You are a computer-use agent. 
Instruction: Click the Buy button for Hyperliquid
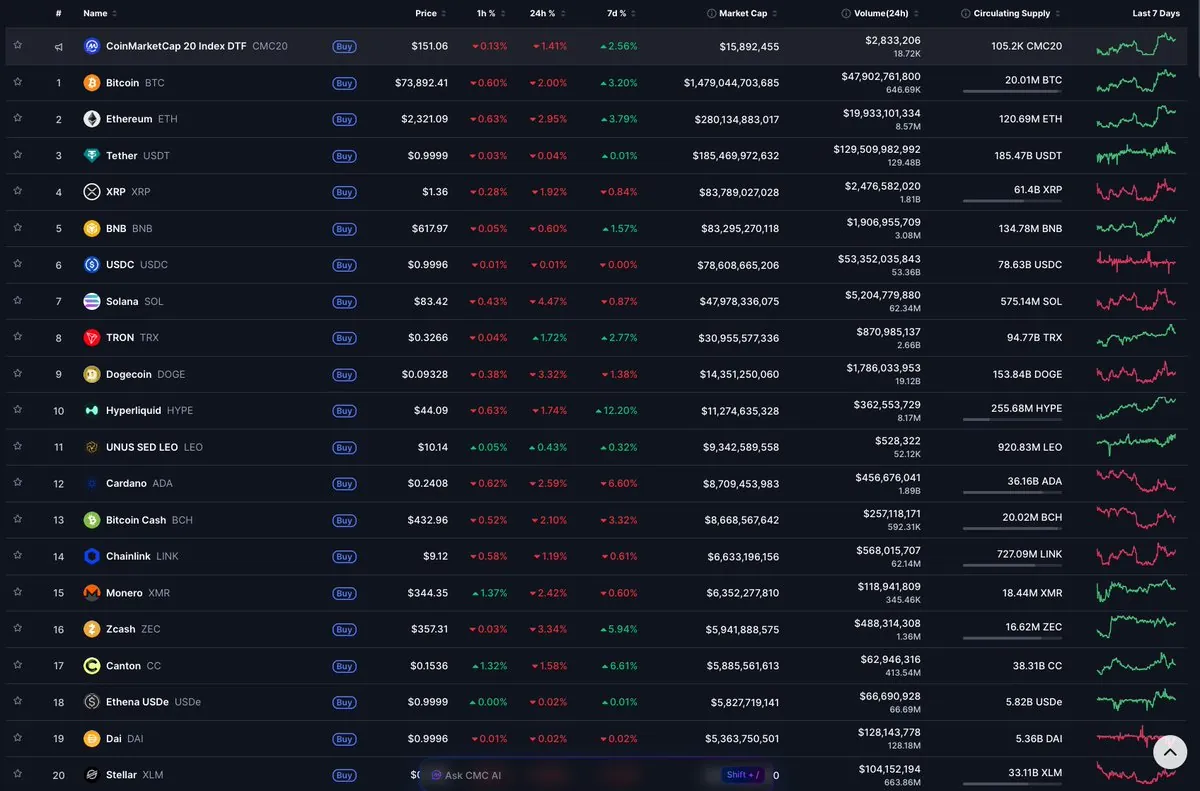pos(344,411)
